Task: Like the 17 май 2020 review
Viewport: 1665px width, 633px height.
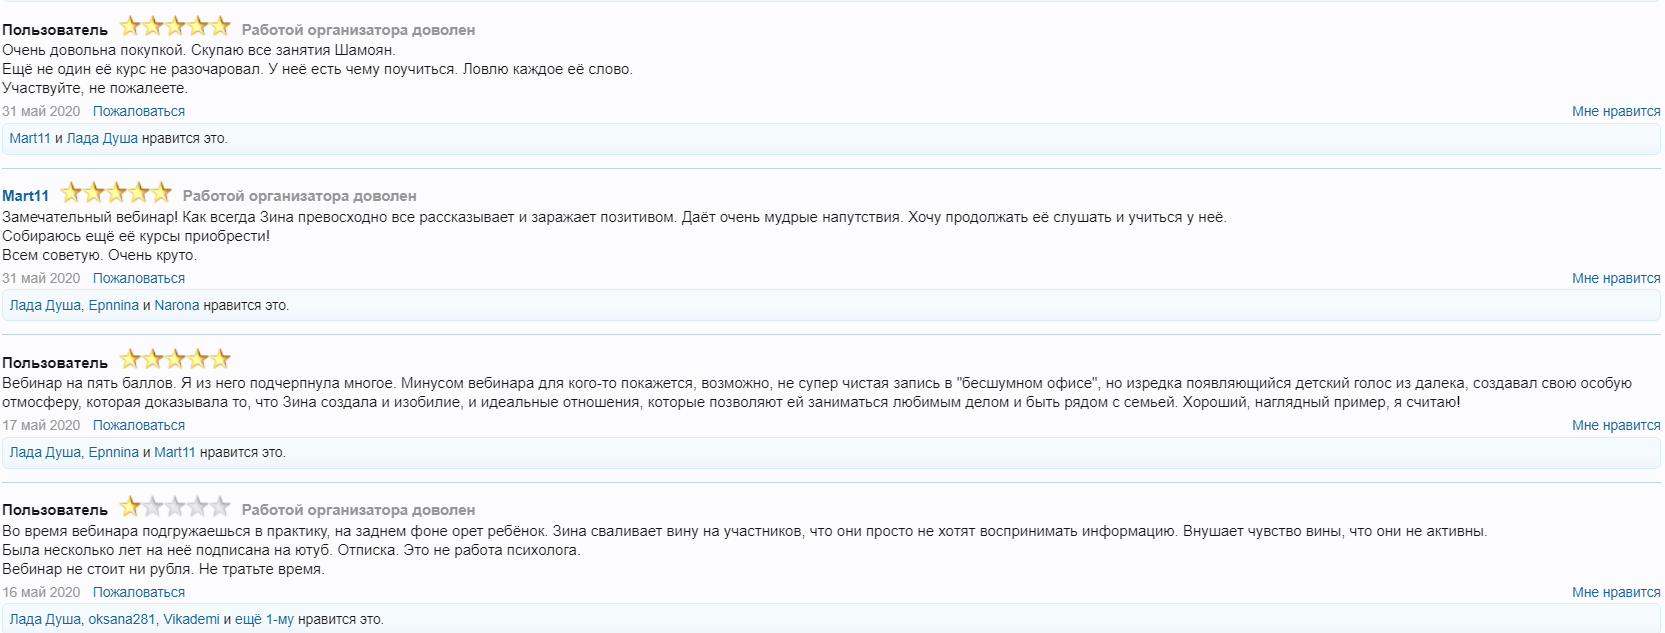Action: (x=1615, y=425)
